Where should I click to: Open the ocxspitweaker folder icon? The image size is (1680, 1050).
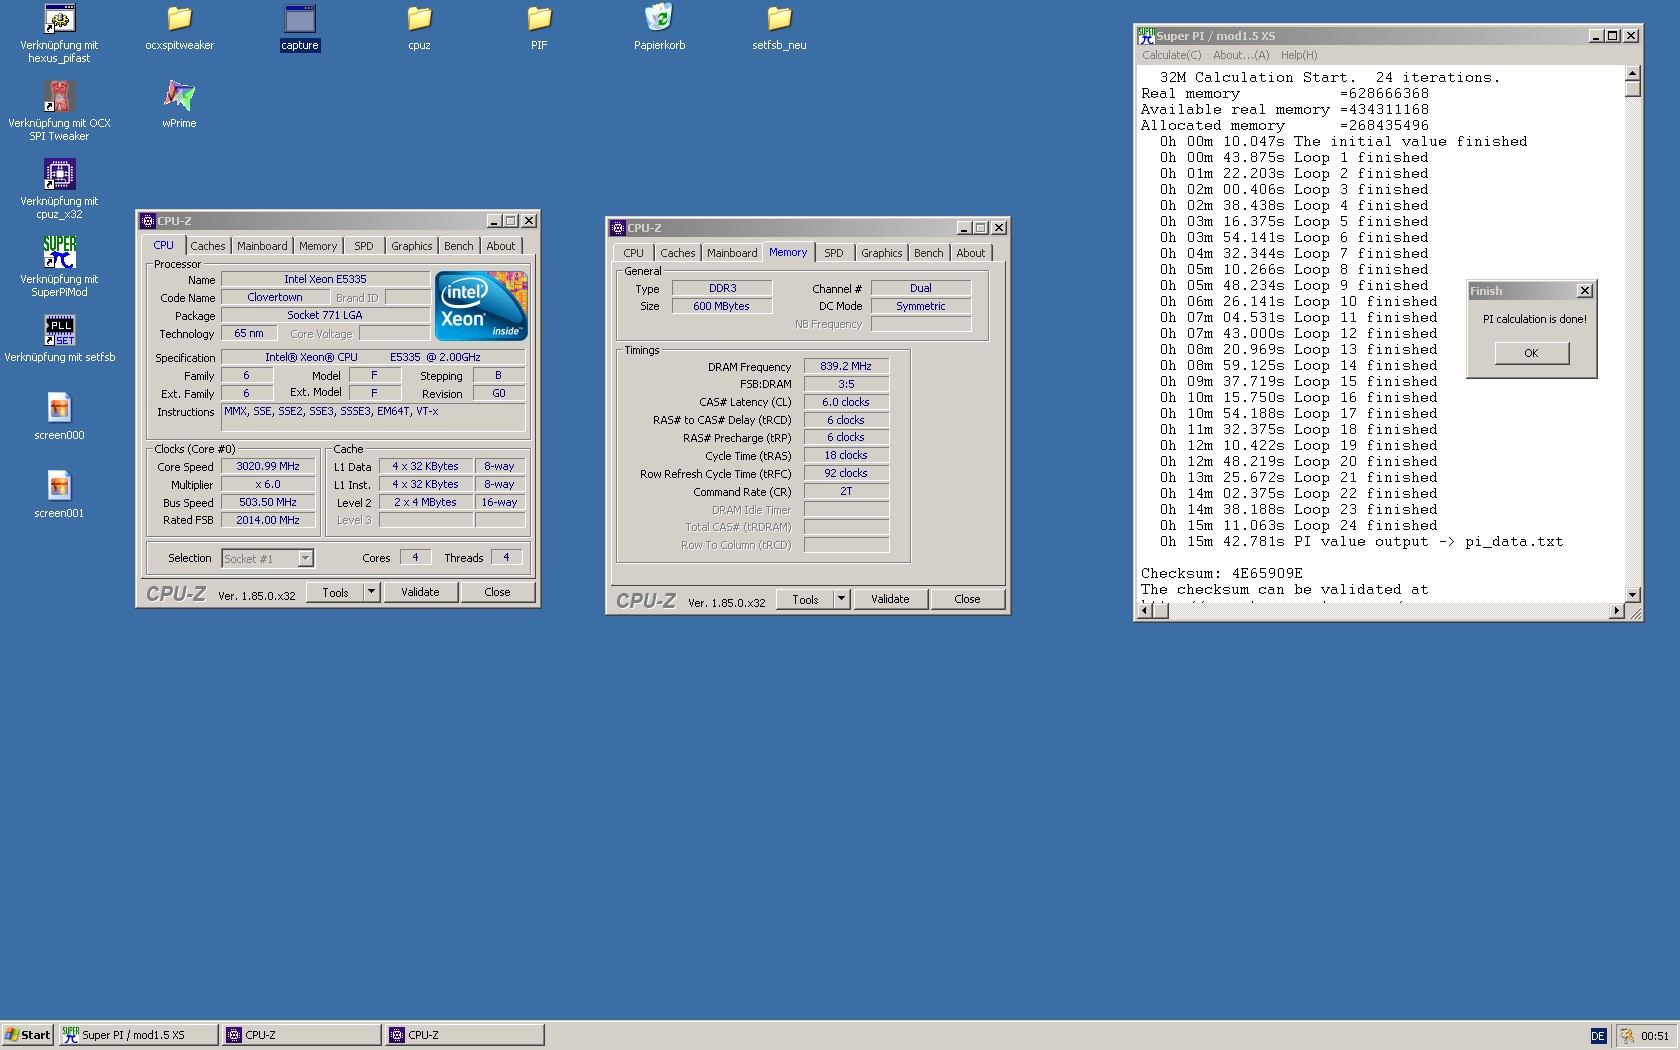[x=179, y=18]
